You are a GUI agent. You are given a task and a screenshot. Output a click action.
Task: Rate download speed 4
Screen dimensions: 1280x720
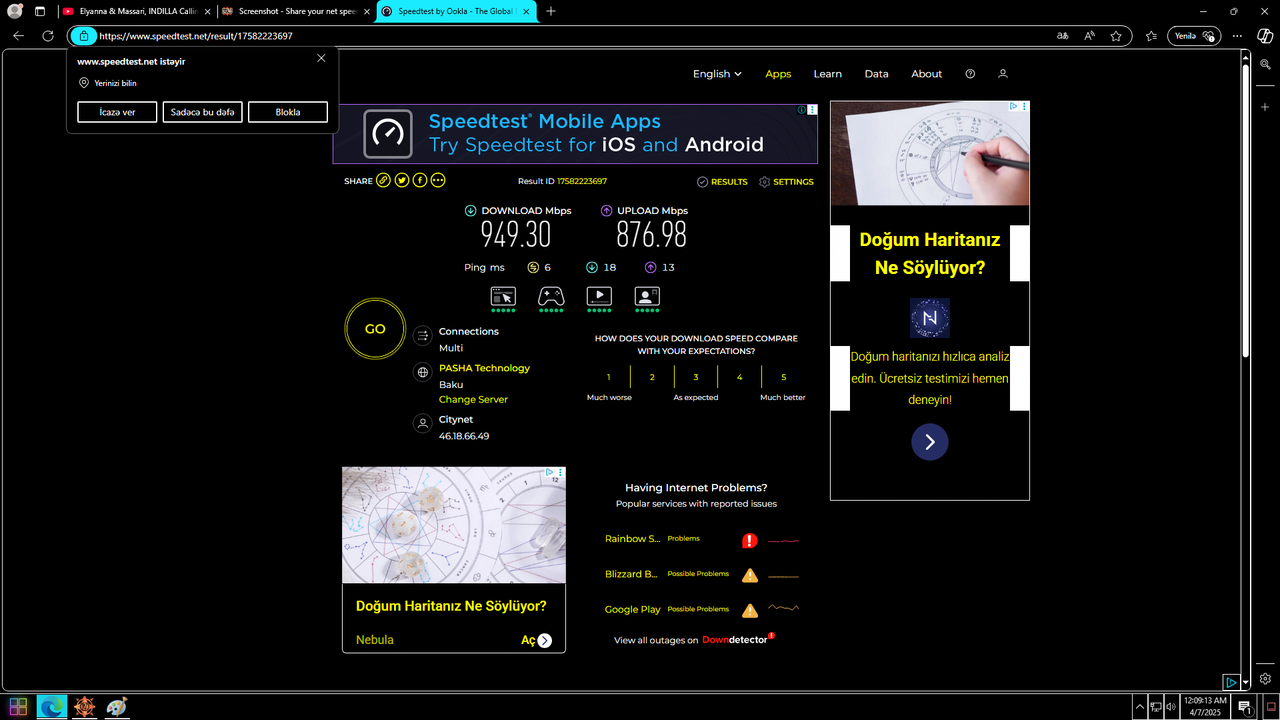pos(740,377)
